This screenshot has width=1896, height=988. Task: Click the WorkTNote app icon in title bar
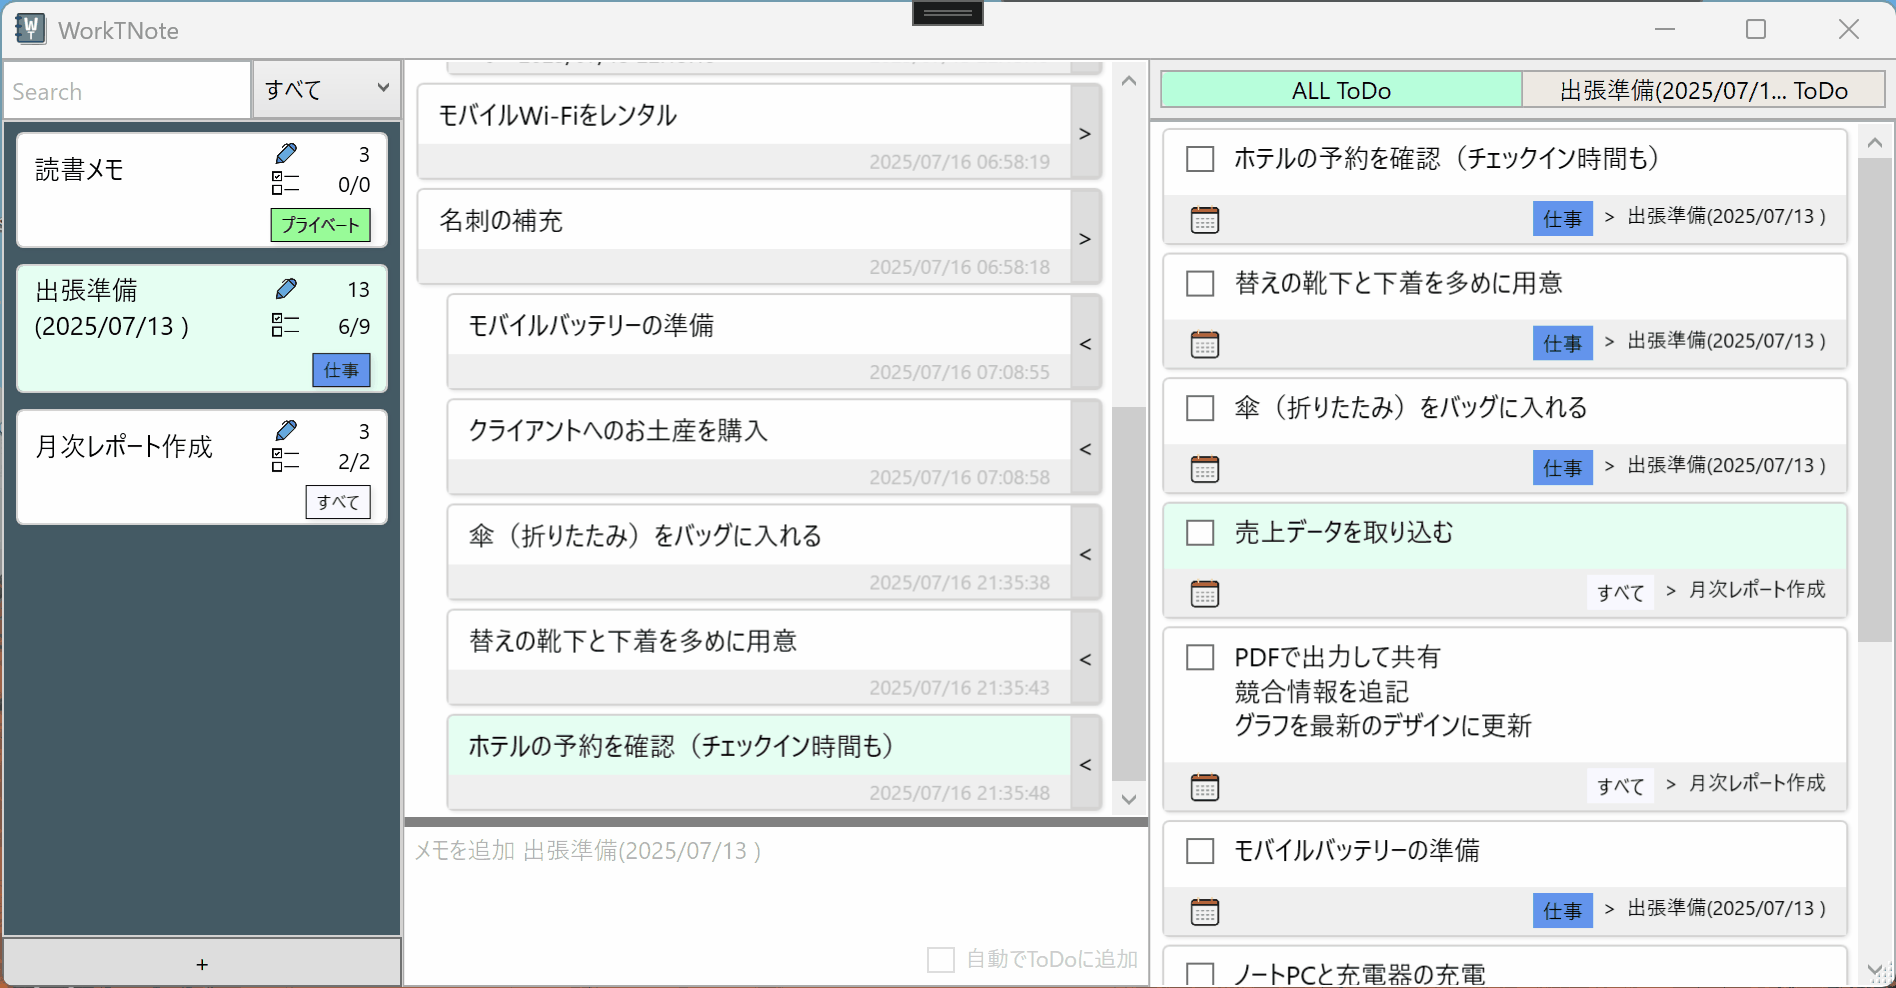[x=30, y=29]
